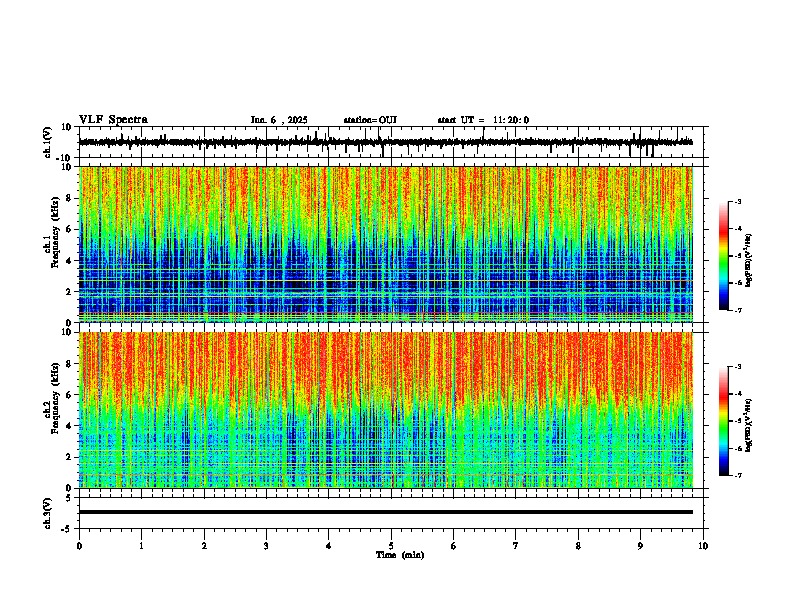792x612 pixels.
Task: Click the ch.1 "Frequency (kHz)" axis label
Action: click(55, 232)
